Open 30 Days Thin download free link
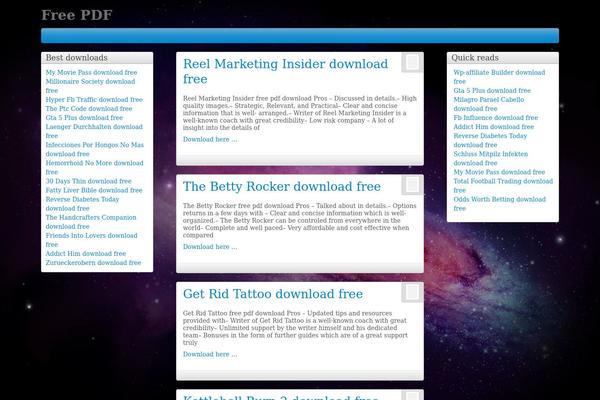The width and height of the screenshot is (600, 400). (x=88, y=181)
